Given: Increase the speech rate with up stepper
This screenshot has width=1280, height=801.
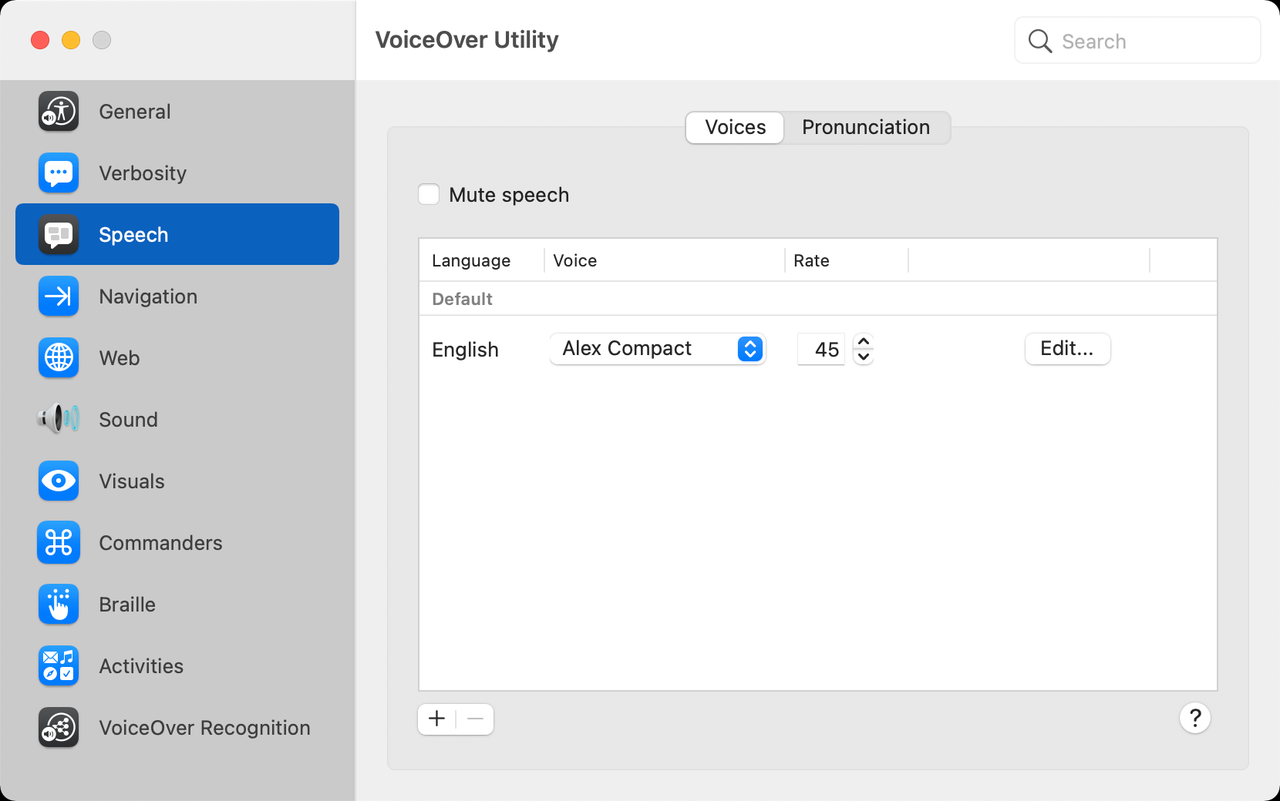Looking at the screenshot, I should point(864,341).
